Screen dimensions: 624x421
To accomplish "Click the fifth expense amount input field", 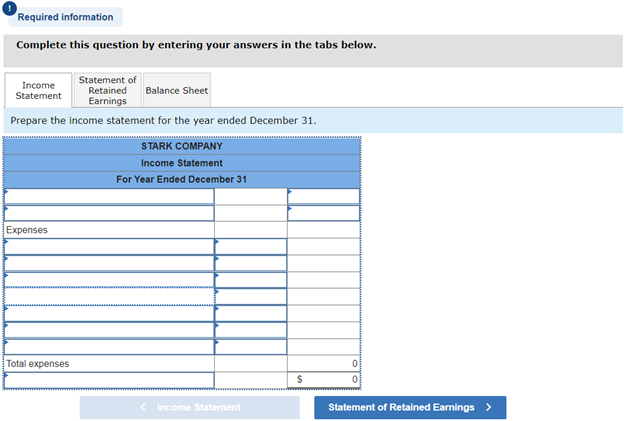I will (251, 314).
